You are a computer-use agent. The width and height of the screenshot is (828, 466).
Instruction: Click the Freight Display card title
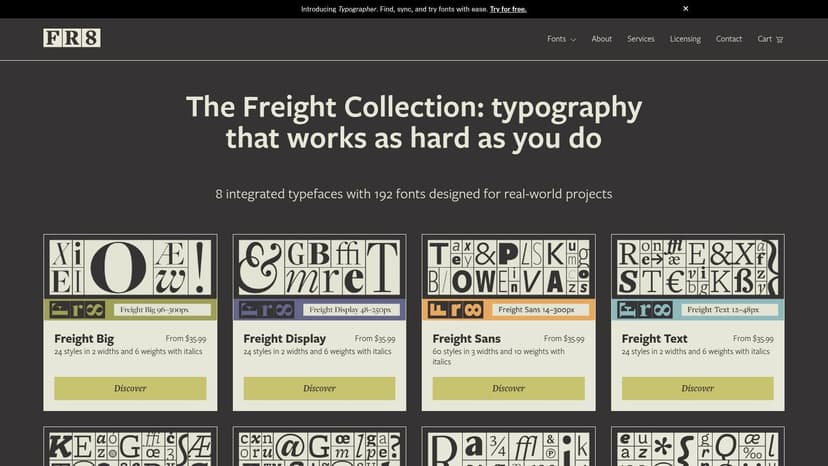tap(285, 339)
